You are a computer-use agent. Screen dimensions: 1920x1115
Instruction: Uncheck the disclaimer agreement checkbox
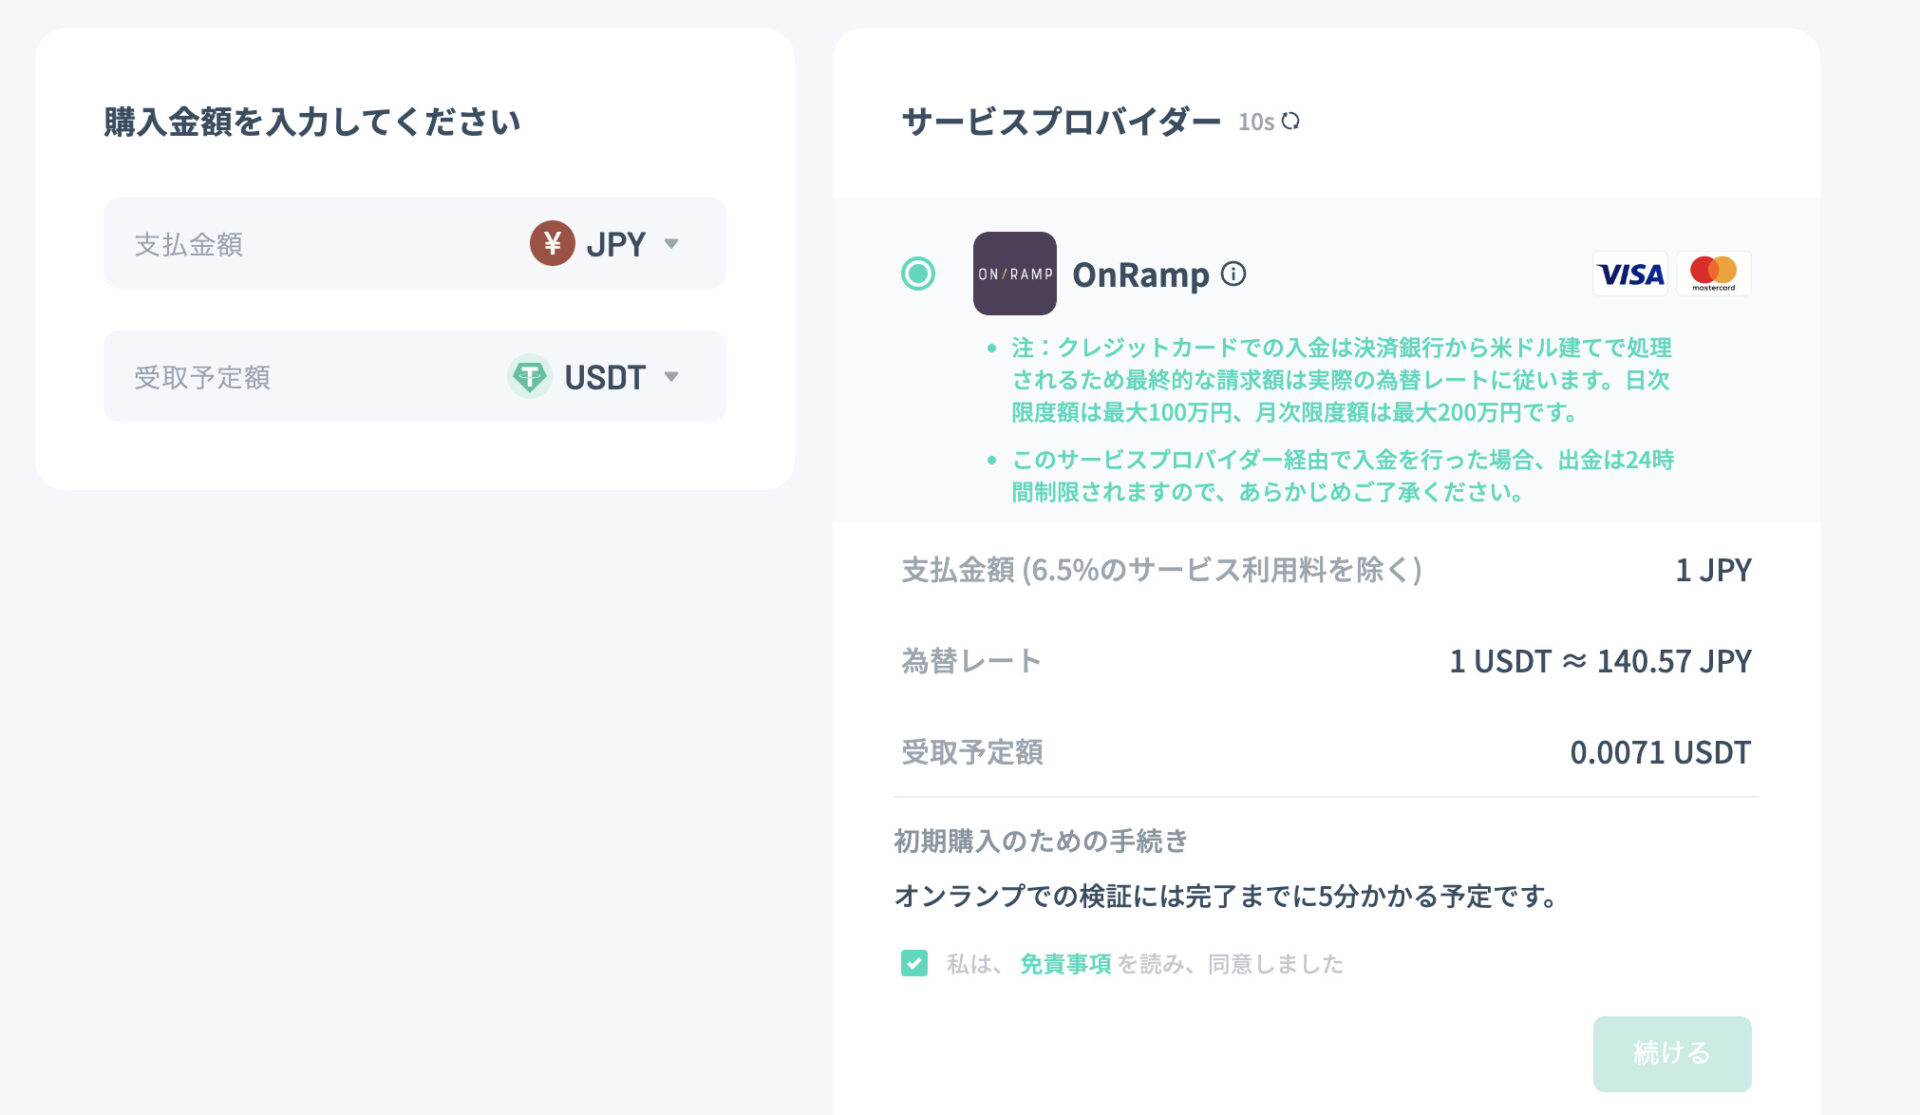[914, 963]
